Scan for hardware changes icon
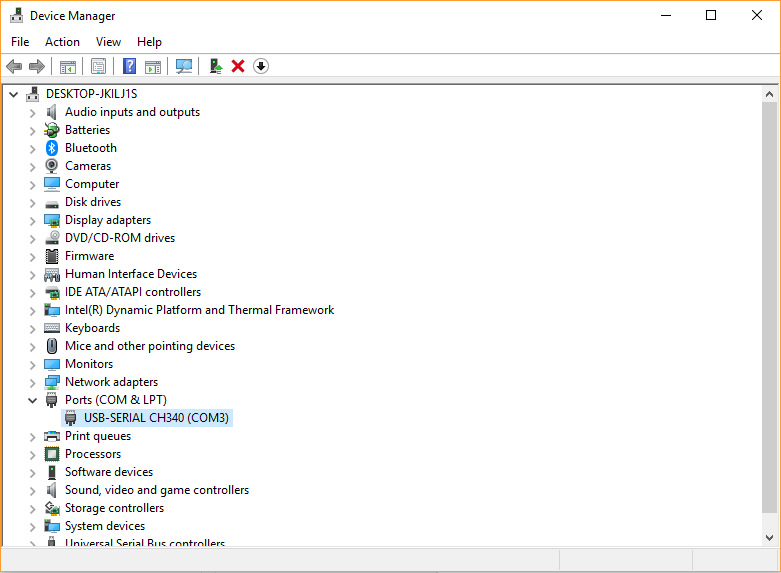The height and width of the screenshot is (573, 781). coord(184,66)
